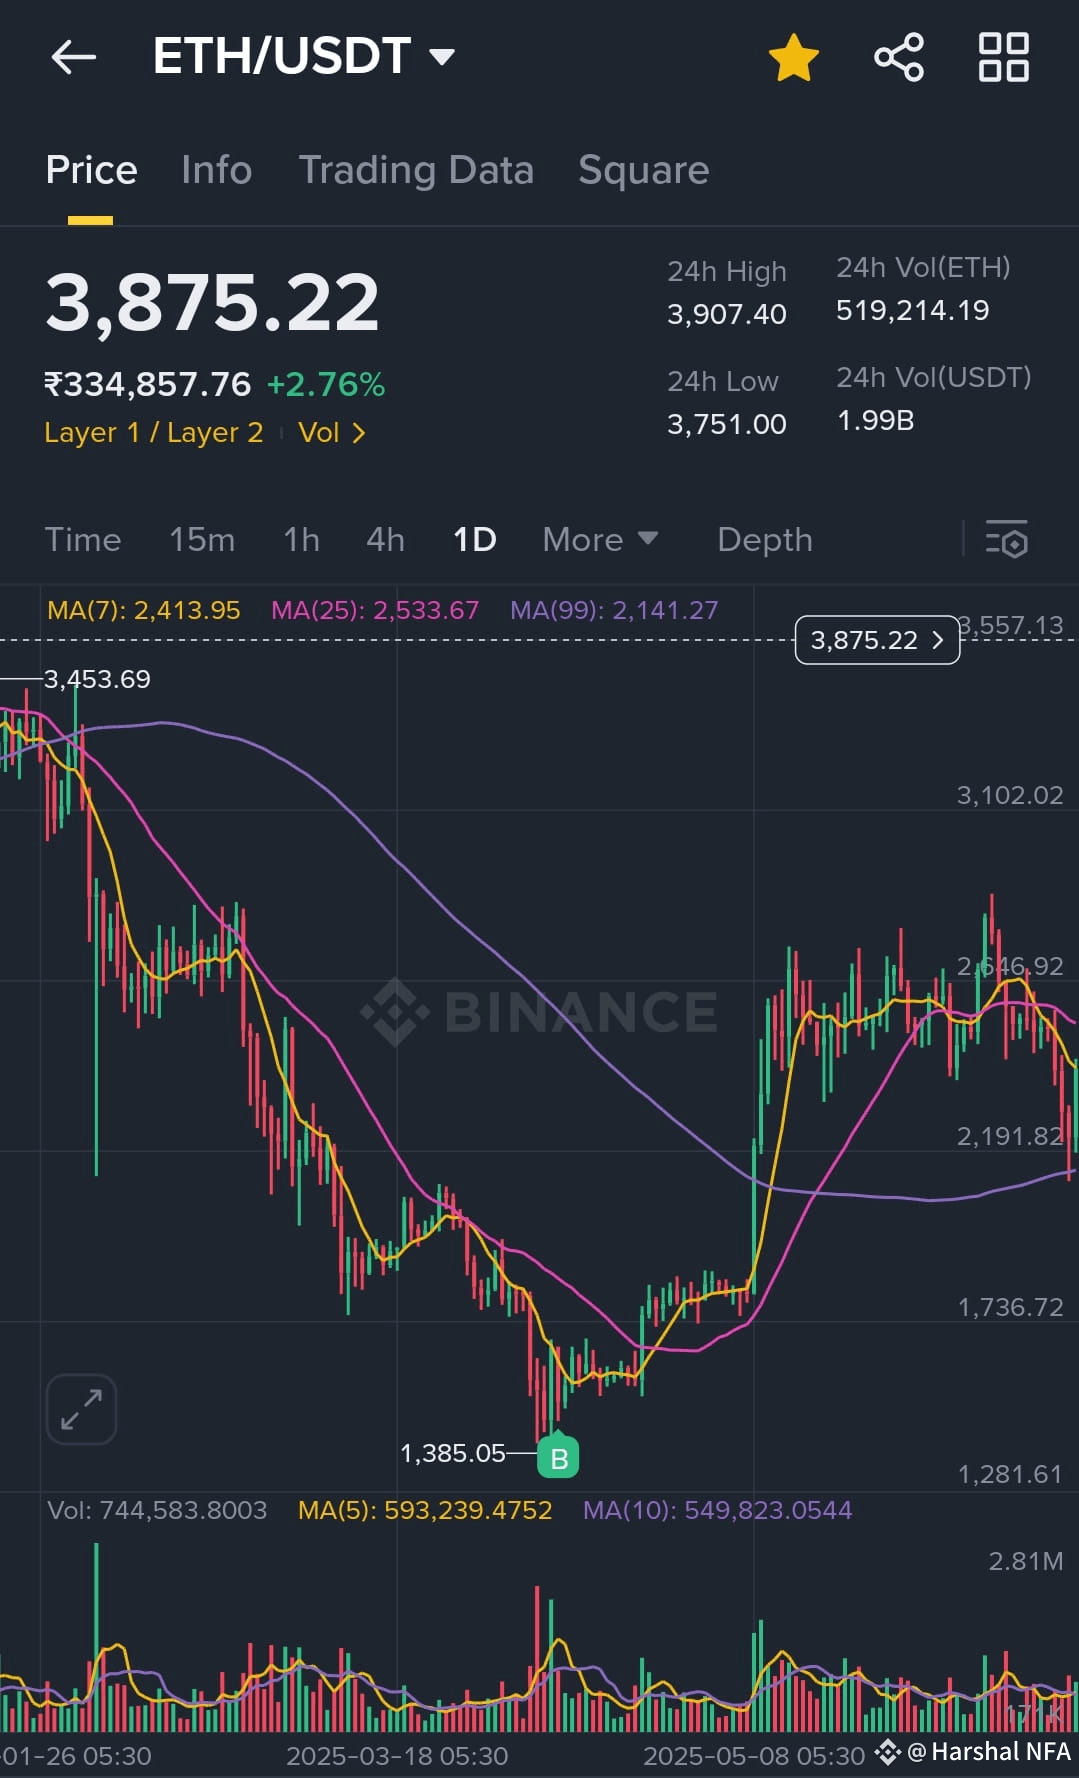Open the four-square grid layout icon

pyautogui.click(x=1003, y=57)
